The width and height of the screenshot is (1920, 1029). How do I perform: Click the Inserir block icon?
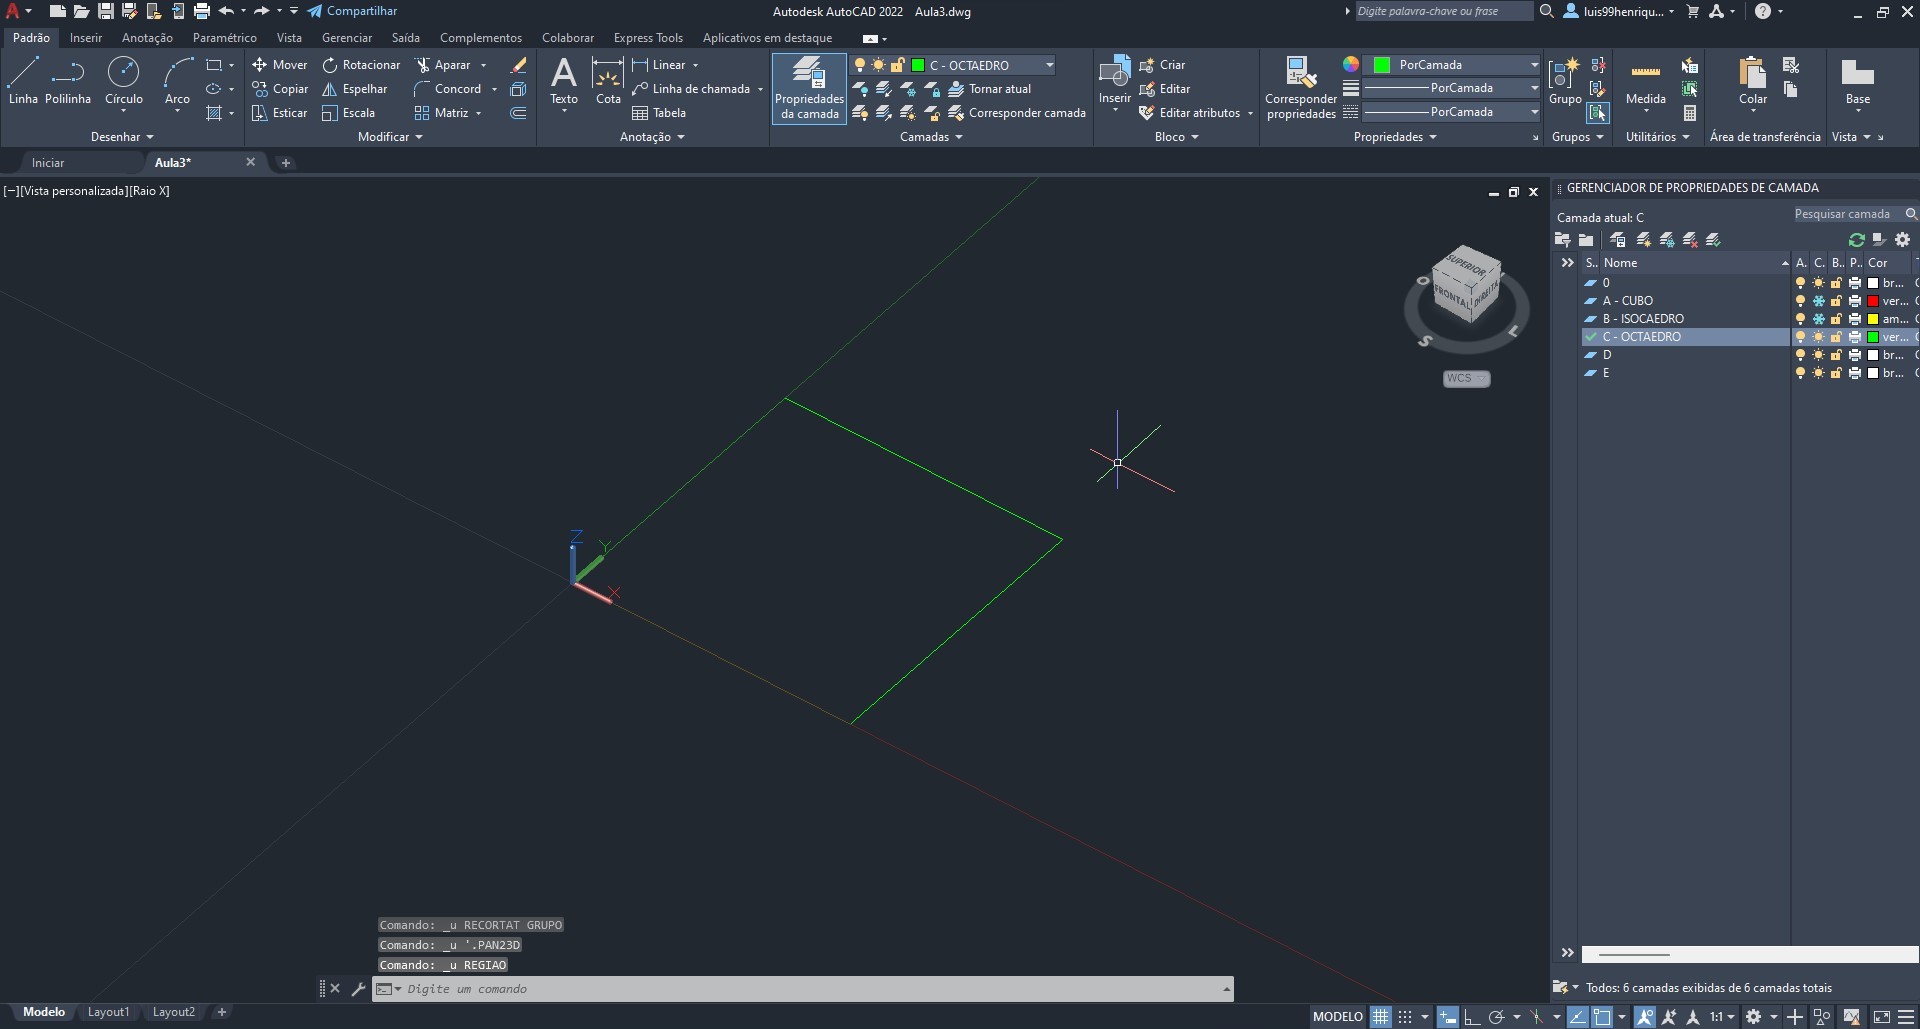[x=1114, y=78]
